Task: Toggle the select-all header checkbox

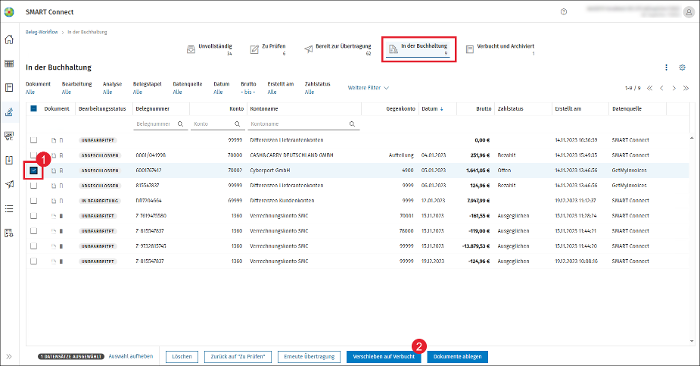Action: [33, 108]
